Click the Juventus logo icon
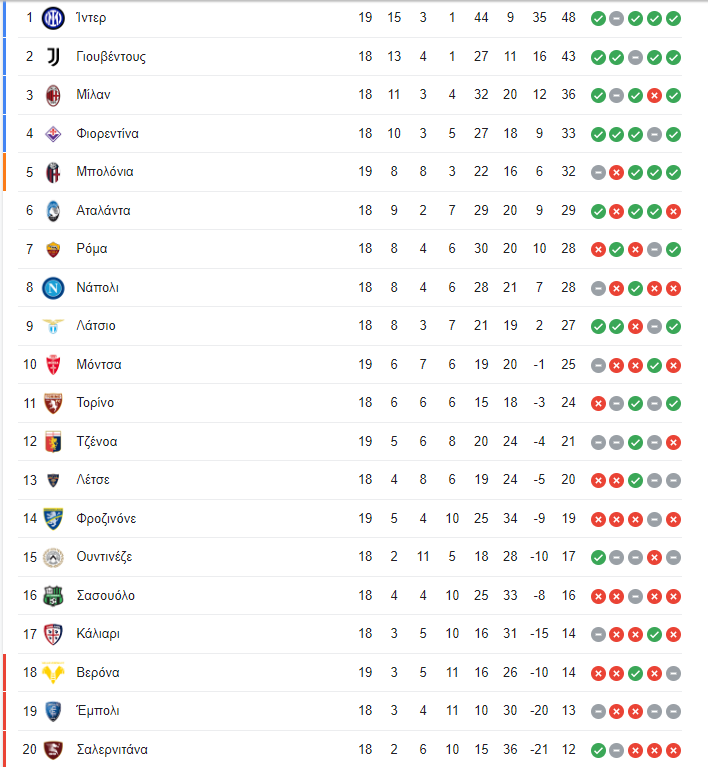708x767 pixels. click(53, 57)
